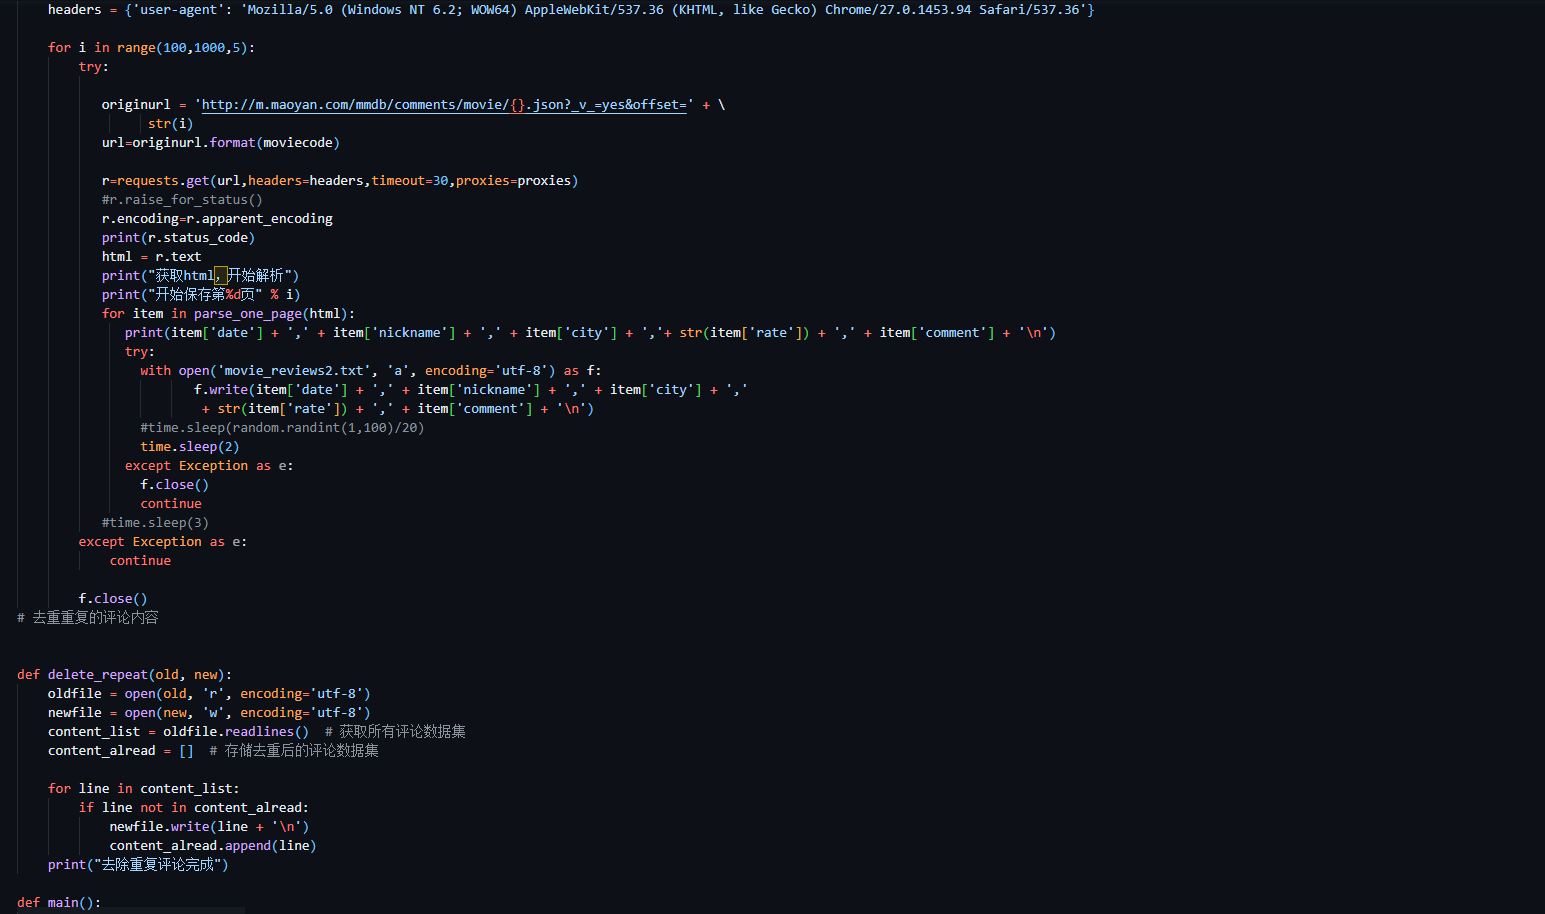Click 'oldfile.readlines()' call
This screenshot has height=914, width=1545.
236,732
